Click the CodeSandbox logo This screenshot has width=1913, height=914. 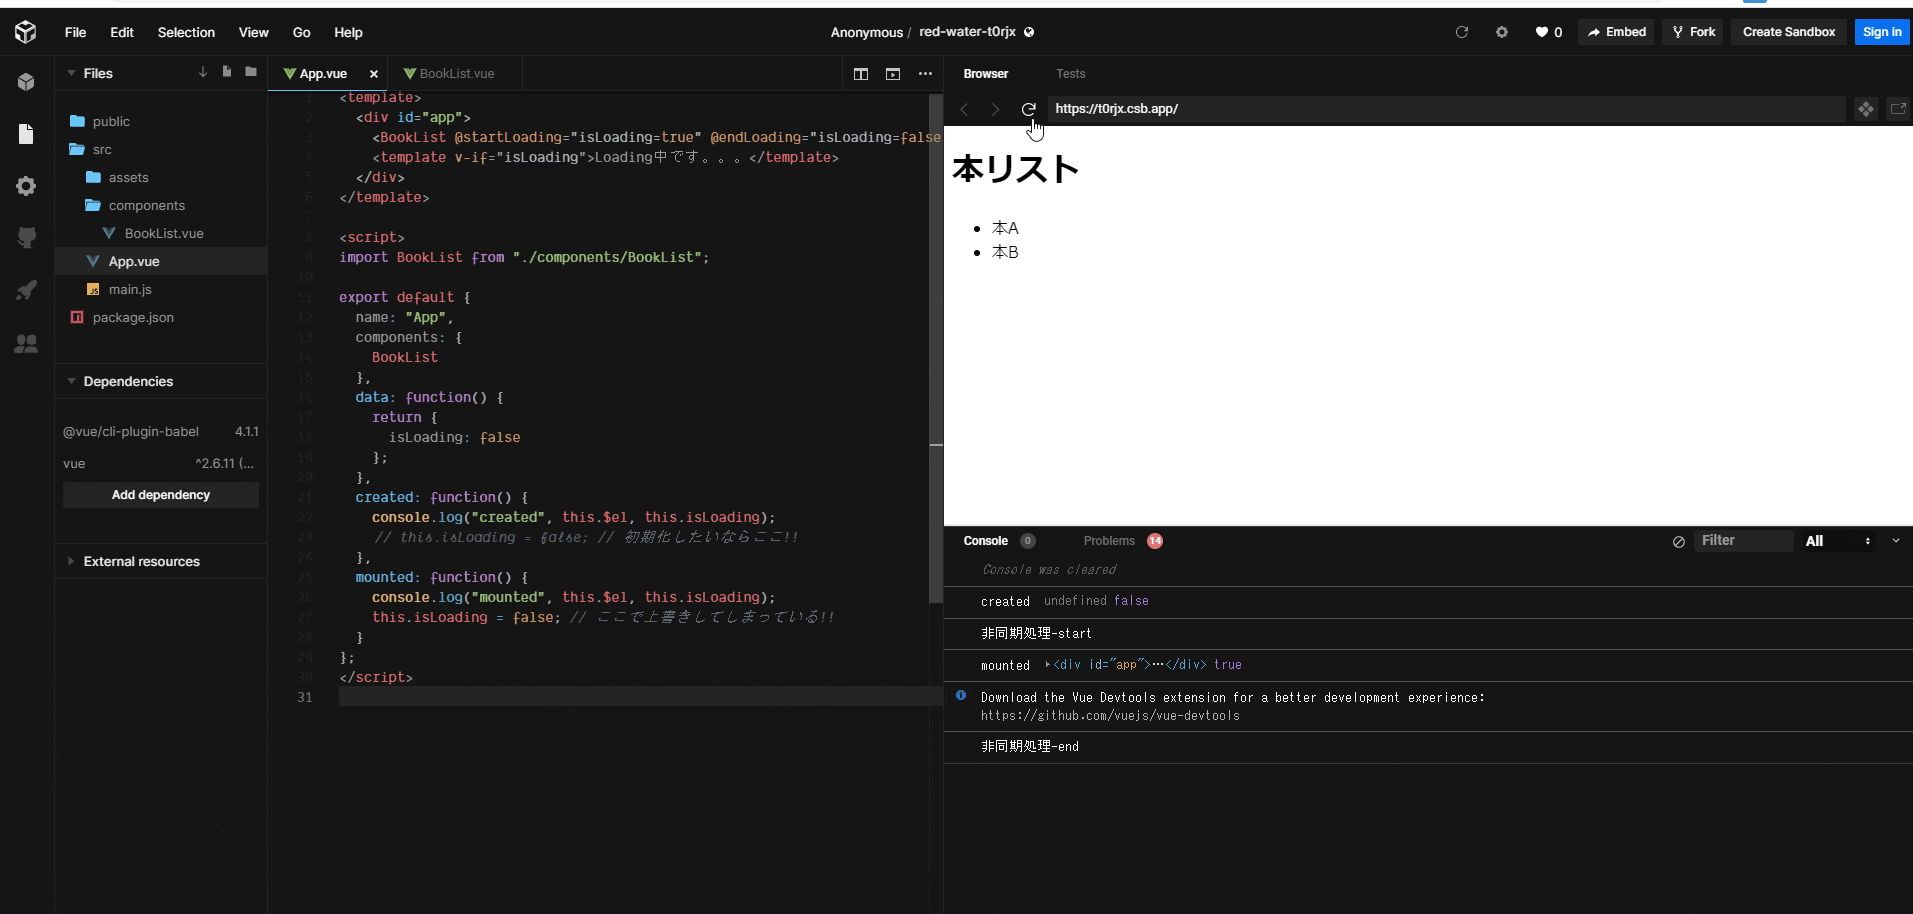(26, 32)
